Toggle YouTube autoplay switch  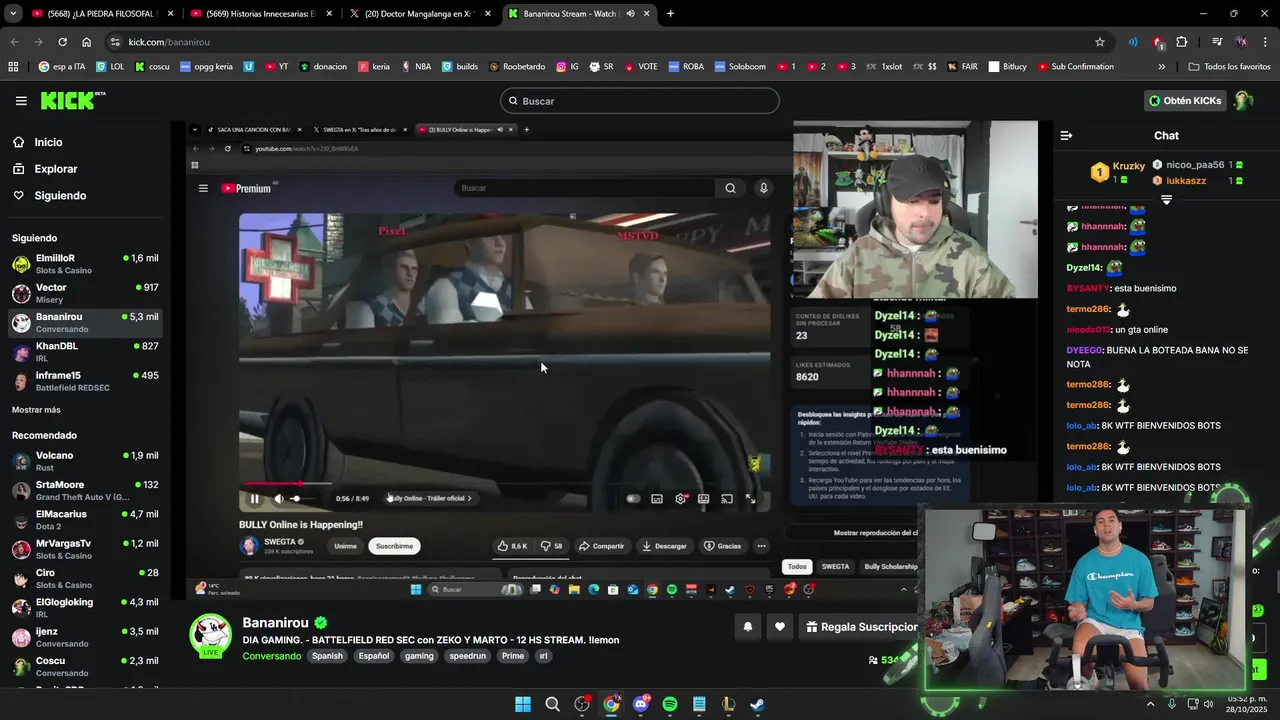(633, 498)
